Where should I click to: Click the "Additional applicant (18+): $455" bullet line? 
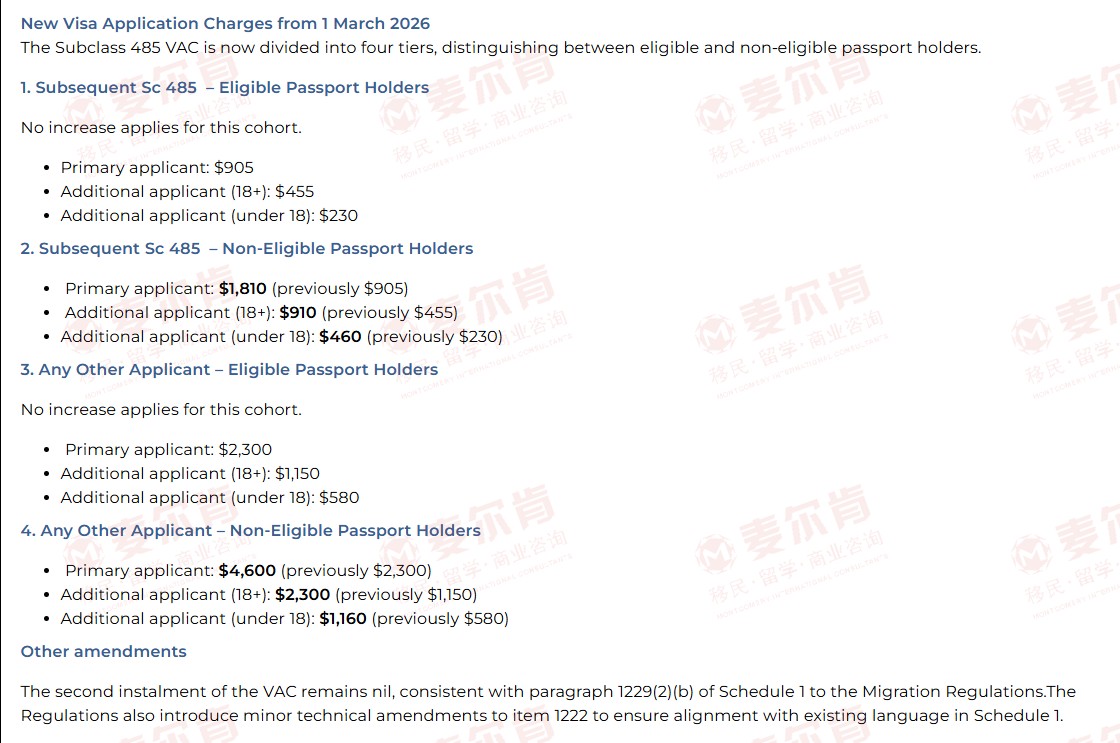click(187, 191)
